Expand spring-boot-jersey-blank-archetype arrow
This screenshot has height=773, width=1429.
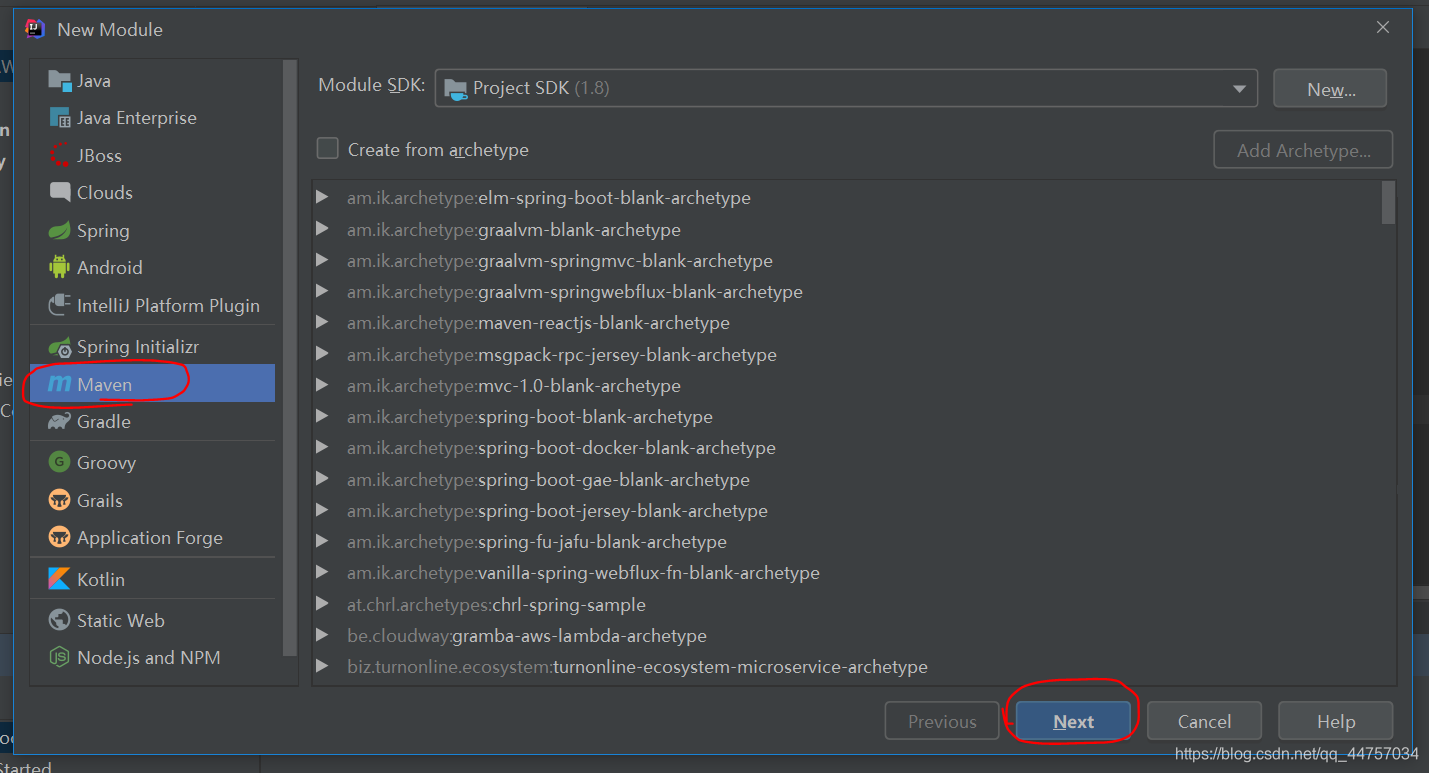(322, 510)
